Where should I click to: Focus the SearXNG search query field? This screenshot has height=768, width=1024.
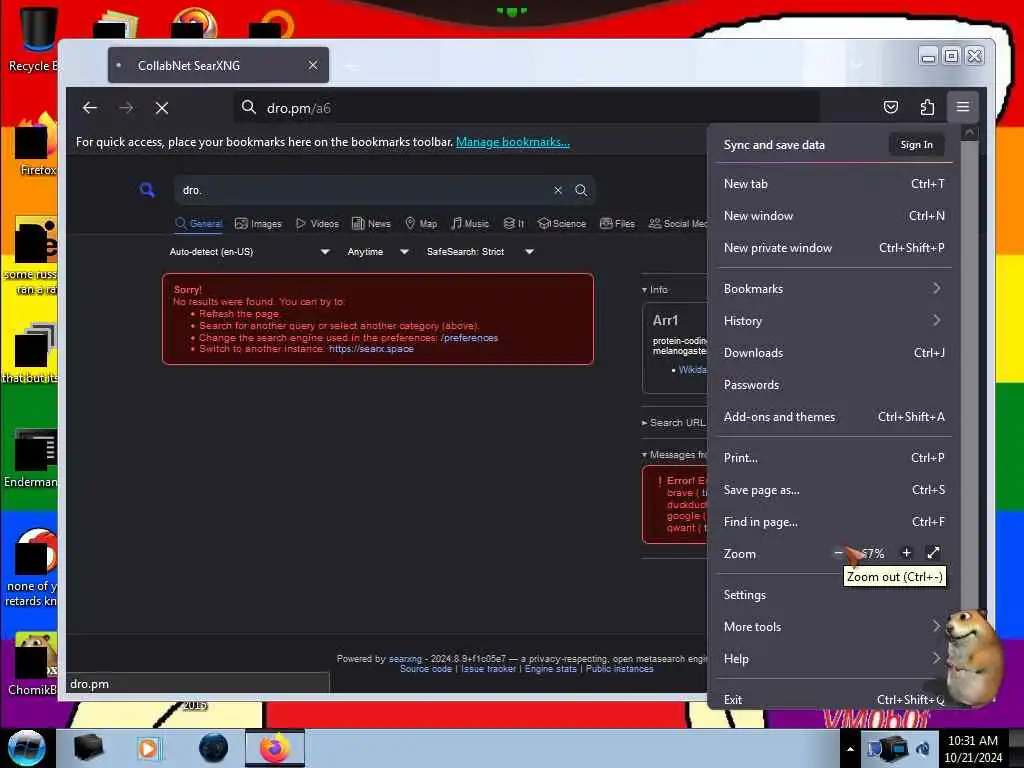pyautogui.click(x=366, y=190)
